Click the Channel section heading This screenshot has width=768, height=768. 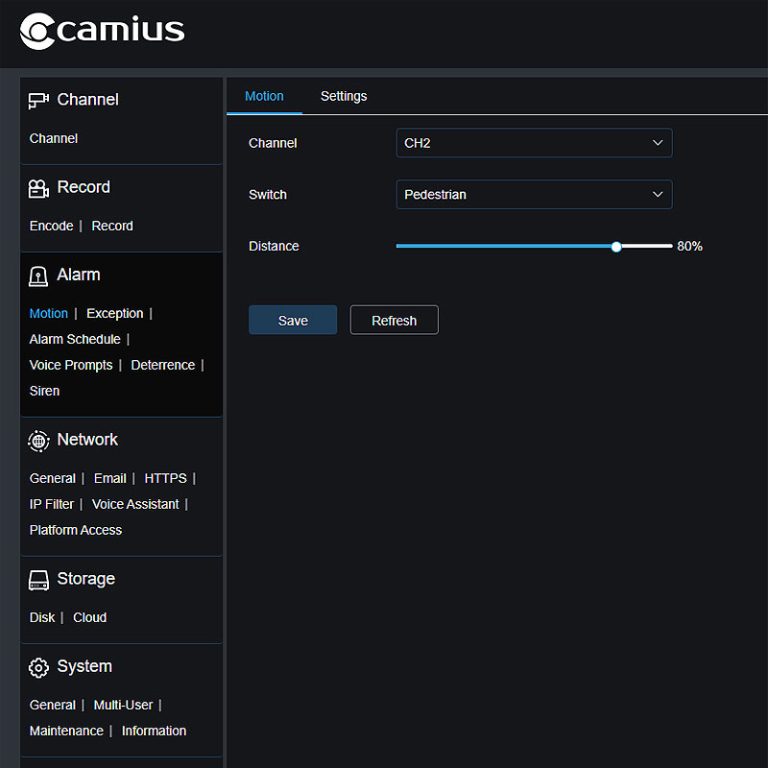[x=88, y=100]
